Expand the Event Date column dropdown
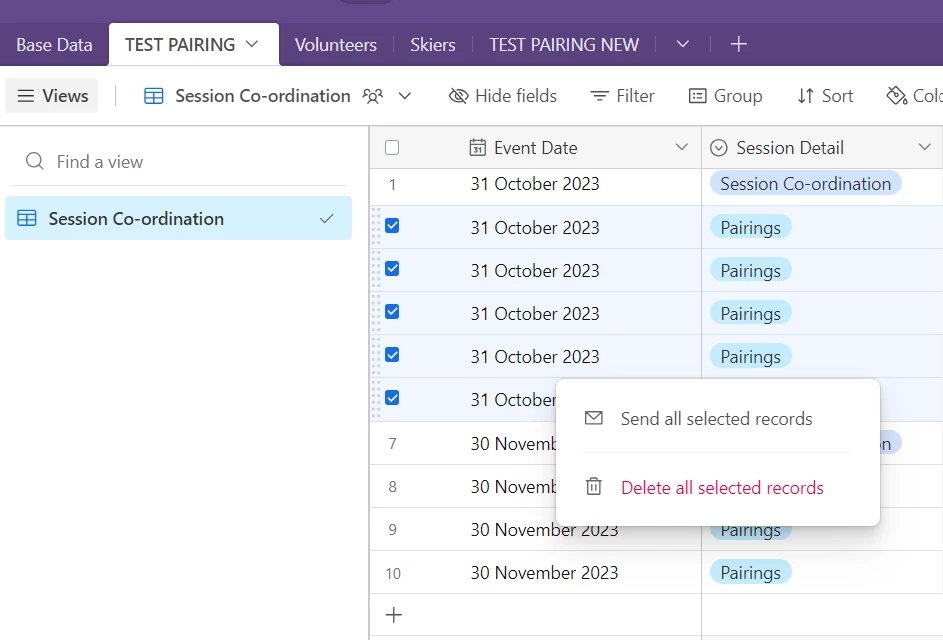Viewport: 943px width, 640px height. [682, 148]
